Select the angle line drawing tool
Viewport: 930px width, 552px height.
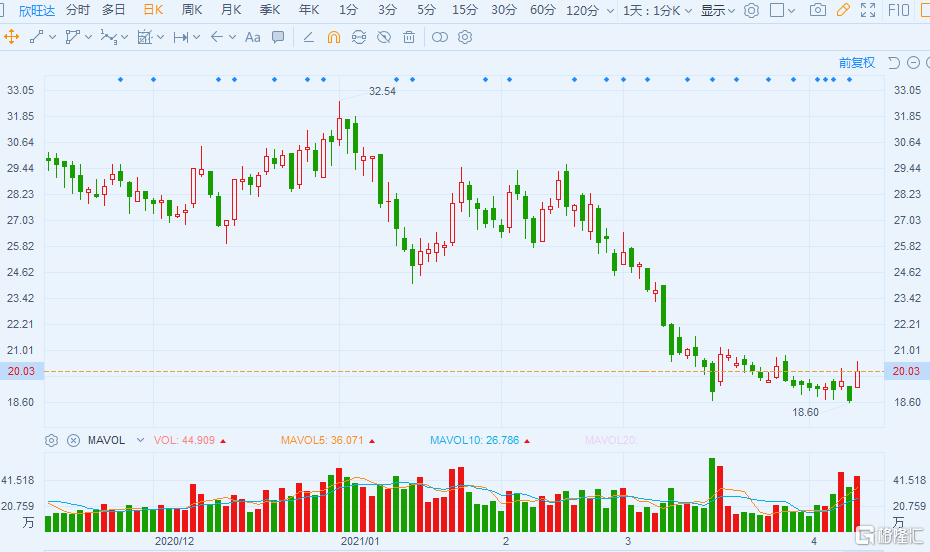[x=308, y=37]
